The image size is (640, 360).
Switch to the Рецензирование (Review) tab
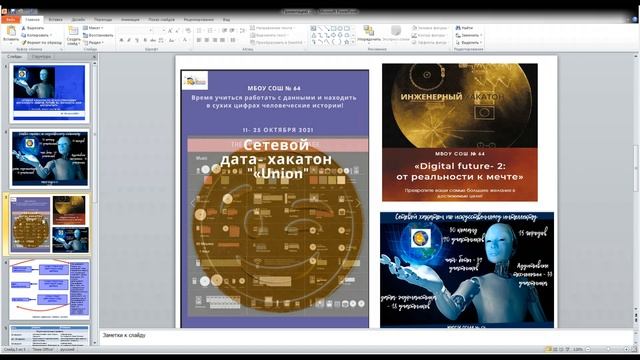199,19
